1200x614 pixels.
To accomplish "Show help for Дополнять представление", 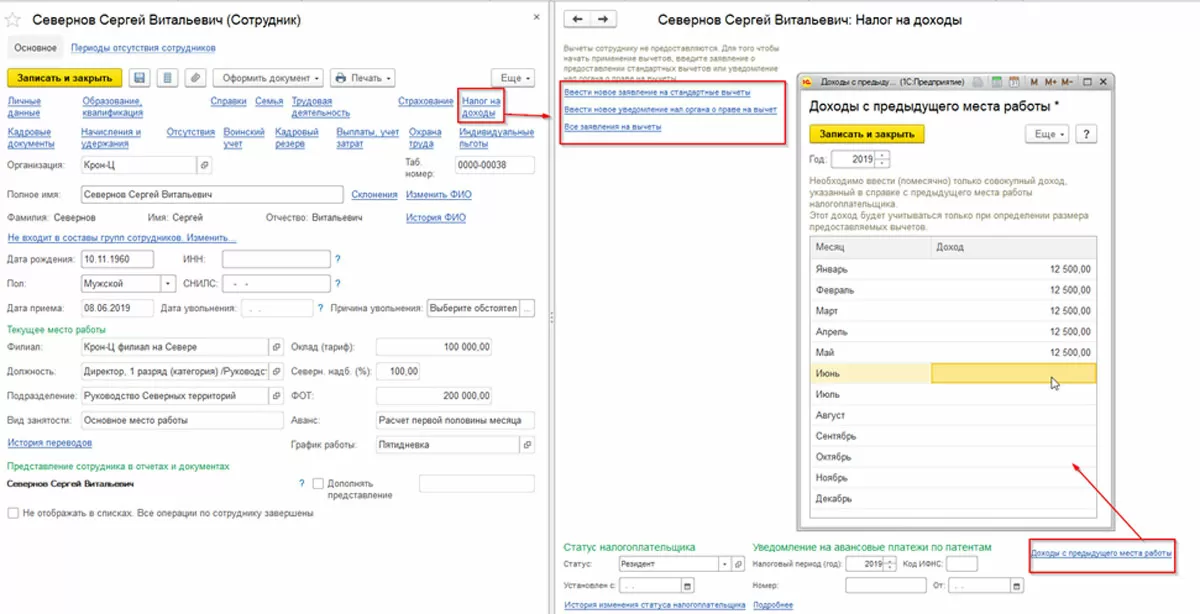I will click(300, 484).
